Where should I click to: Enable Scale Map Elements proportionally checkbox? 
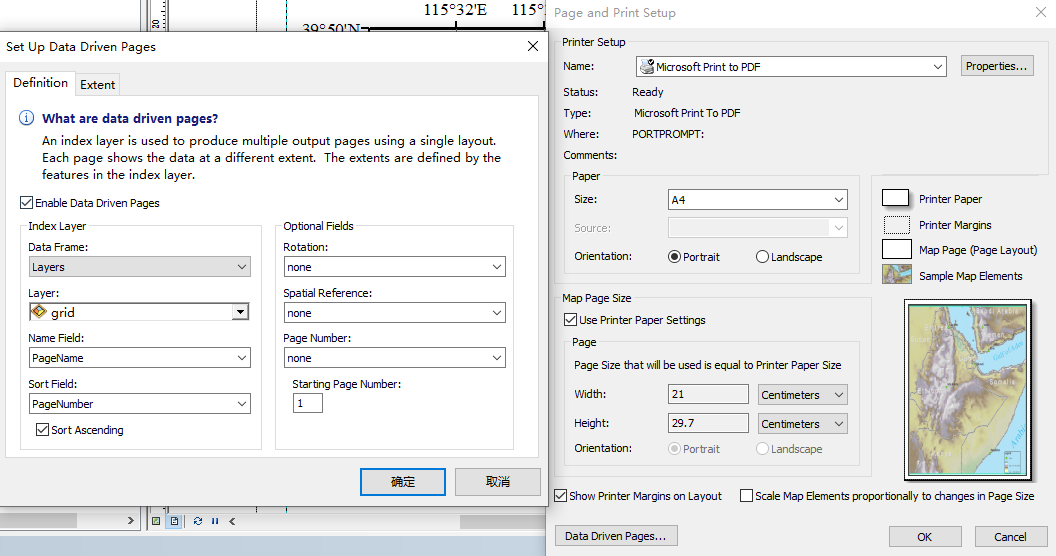click(x=746, y=495)
